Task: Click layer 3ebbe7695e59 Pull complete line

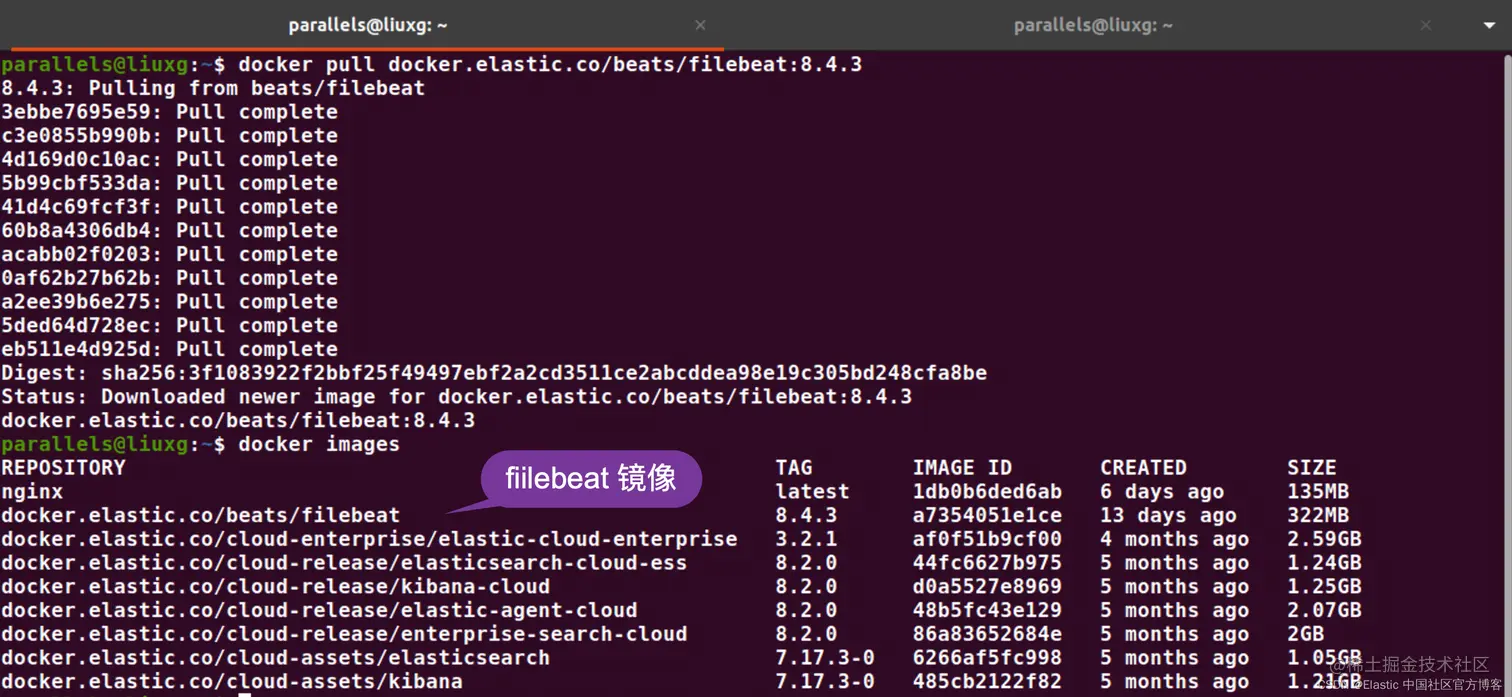Action: [169, 112]
